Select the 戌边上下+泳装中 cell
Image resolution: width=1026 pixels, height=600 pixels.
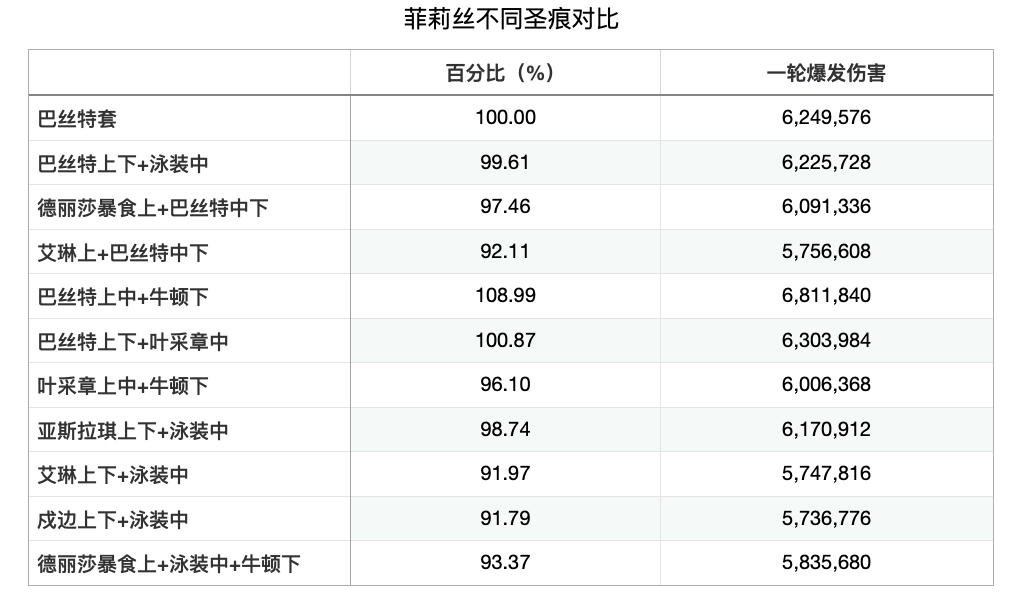click(x=113, y=519)
